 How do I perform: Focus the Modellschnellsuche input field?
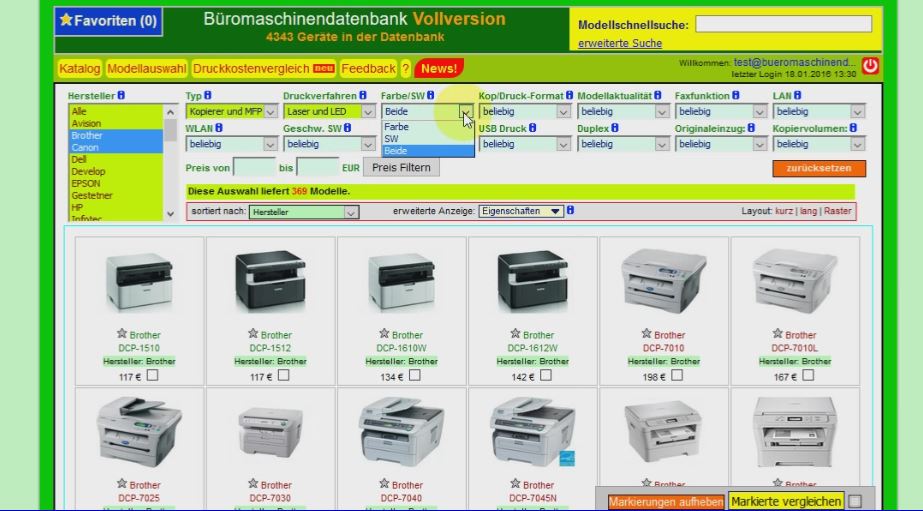783,24
